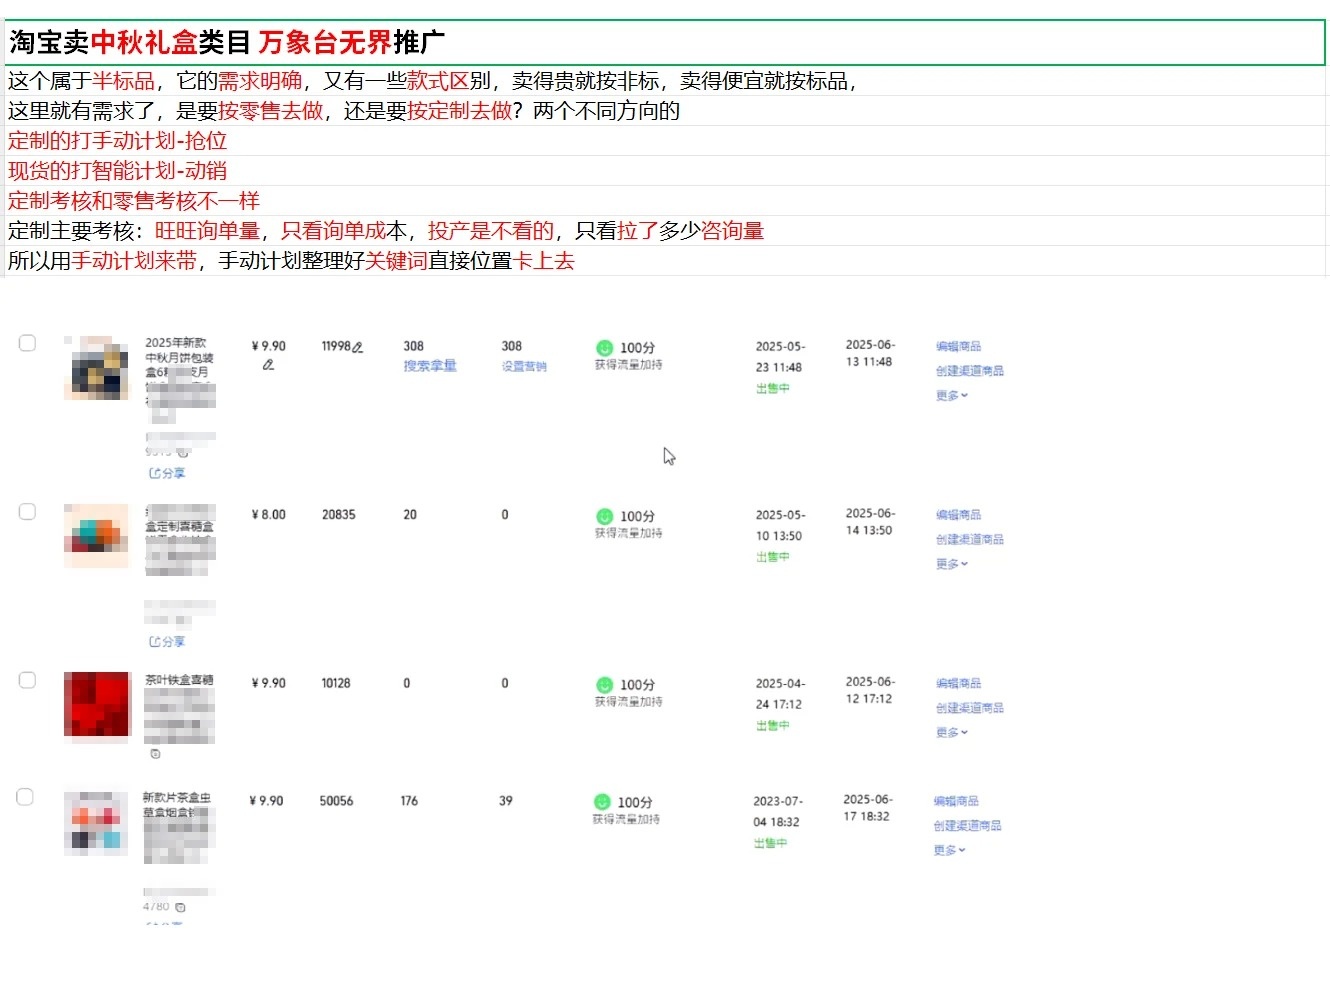Click 创建渠道商品 in the 10128 row
The width and height of the screenshot is (1330, 983).
[x=969, y=707]
